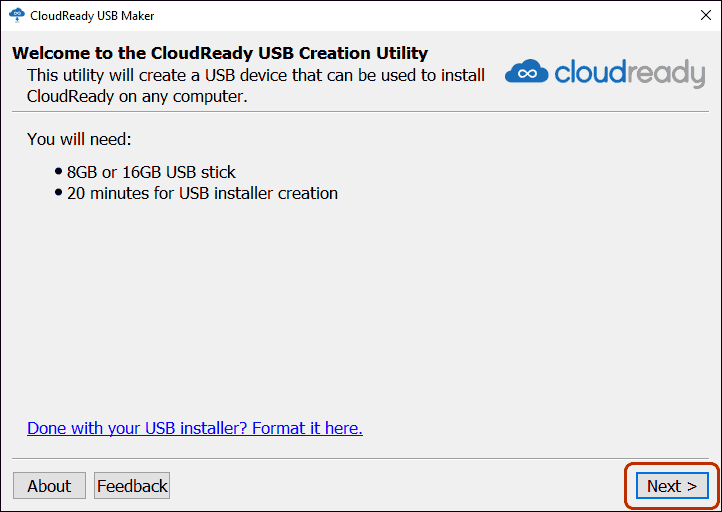The width and height of the screenshot is (722, 512).
Task: Click the cloudready wordmark text in logo
Action: 629,73
